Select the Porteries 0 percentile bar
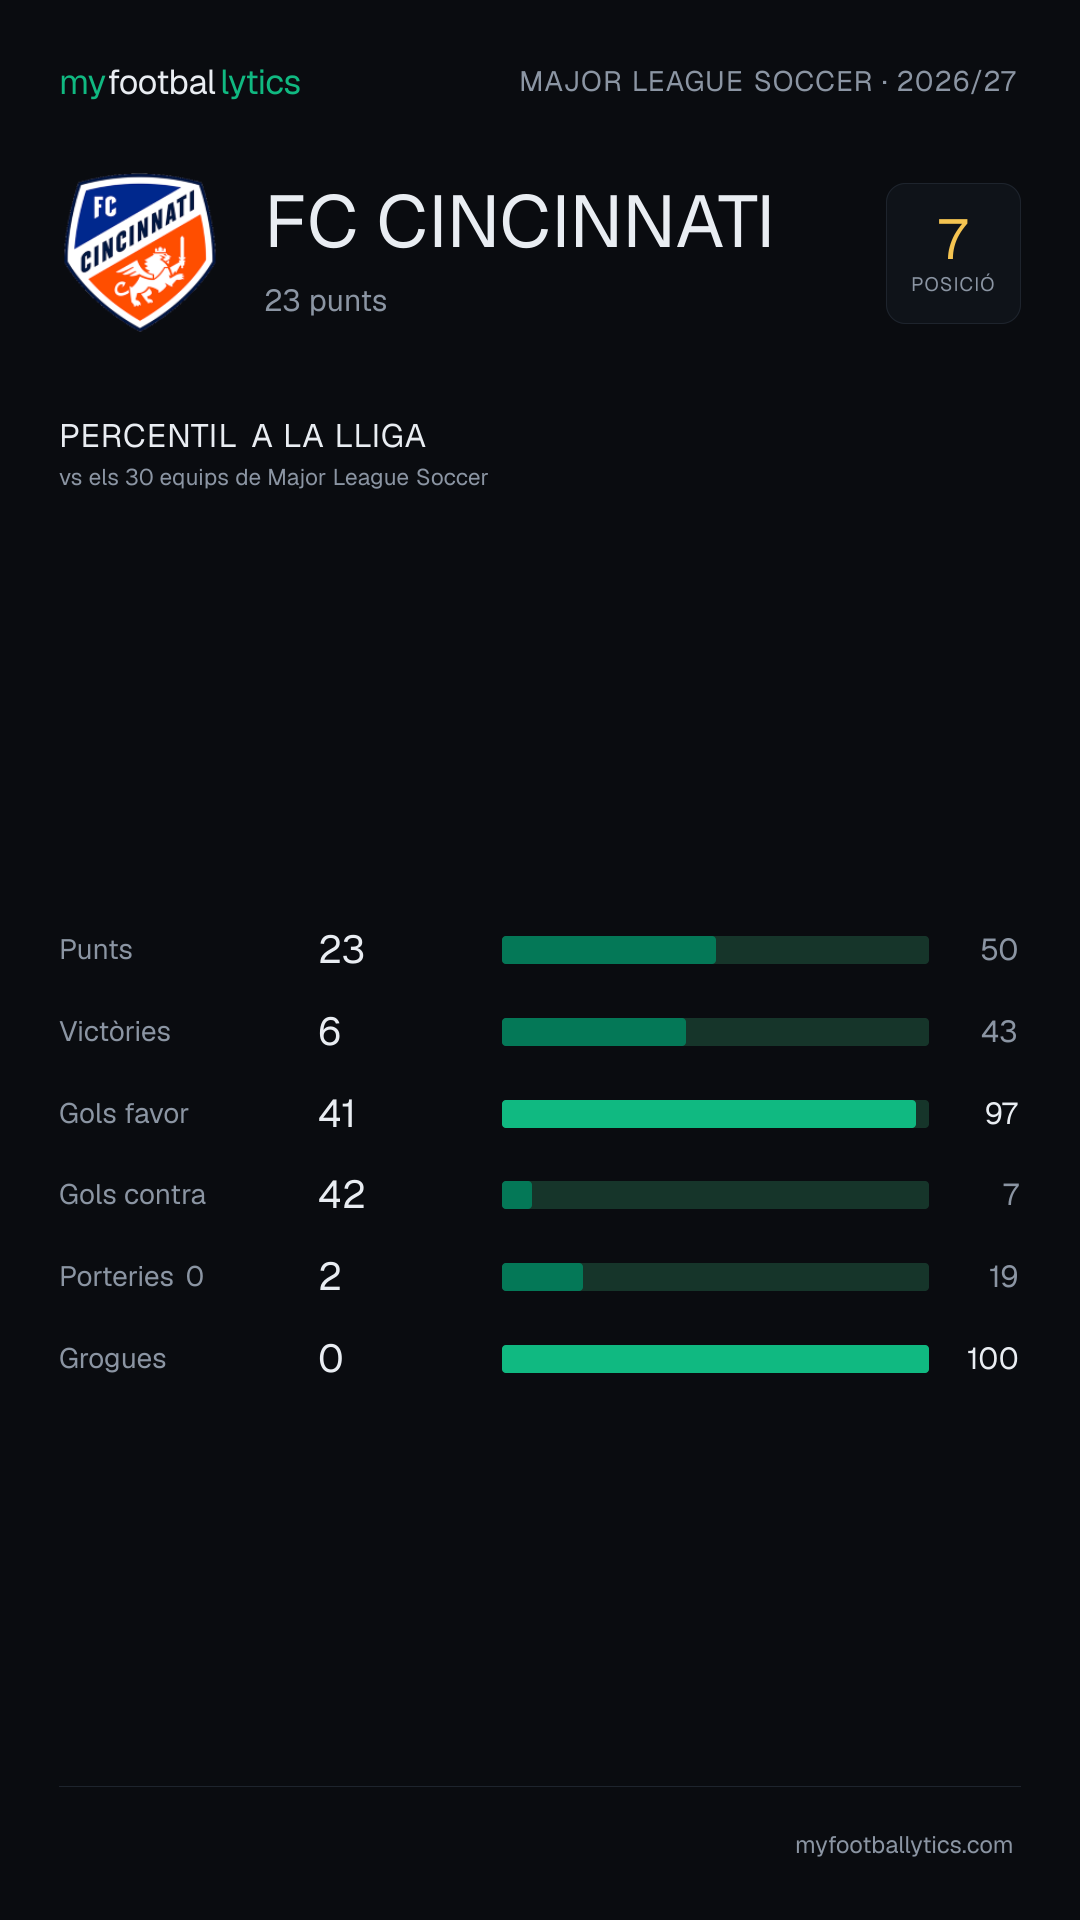The width and height of the screenshot is (1080, 1920). coord(715,1277)
